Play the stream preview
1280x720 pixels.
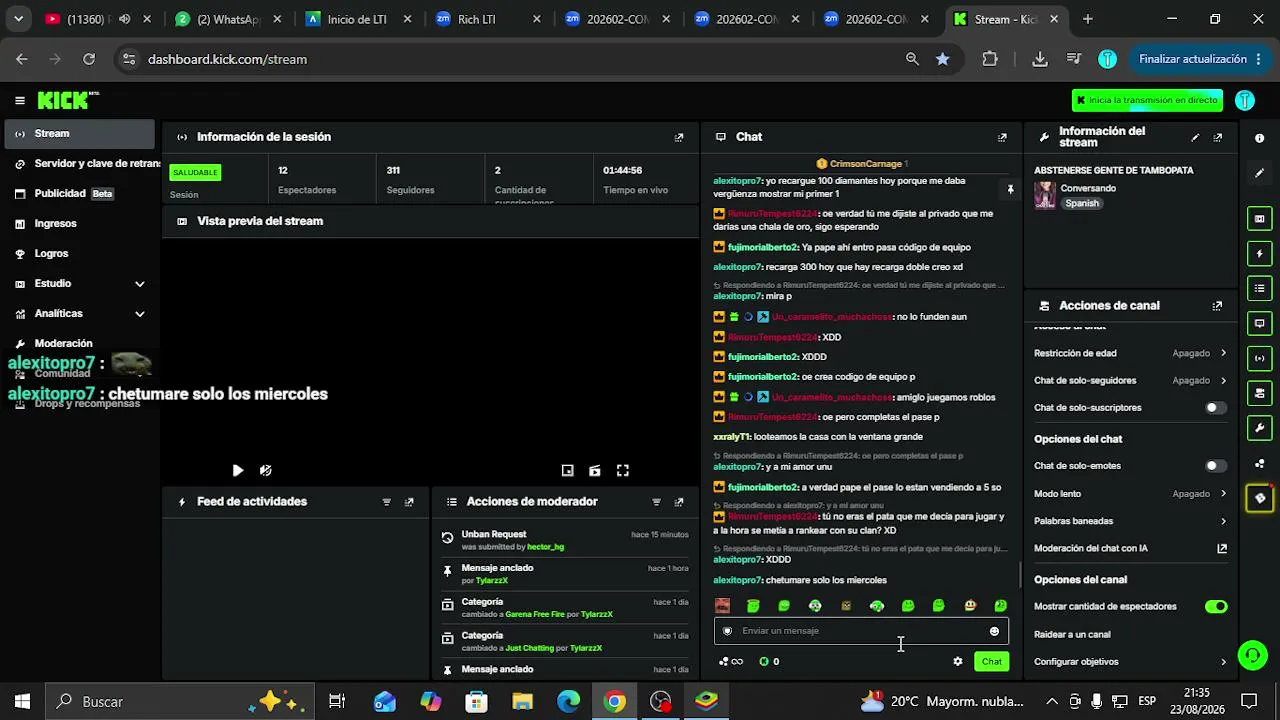click(x=237, y=470)
